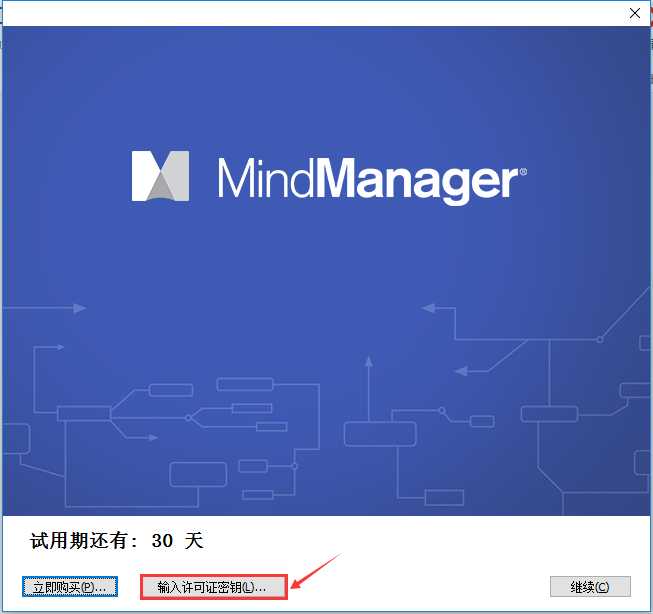Click the MindManager wordmark text

[x=372, y=181]
